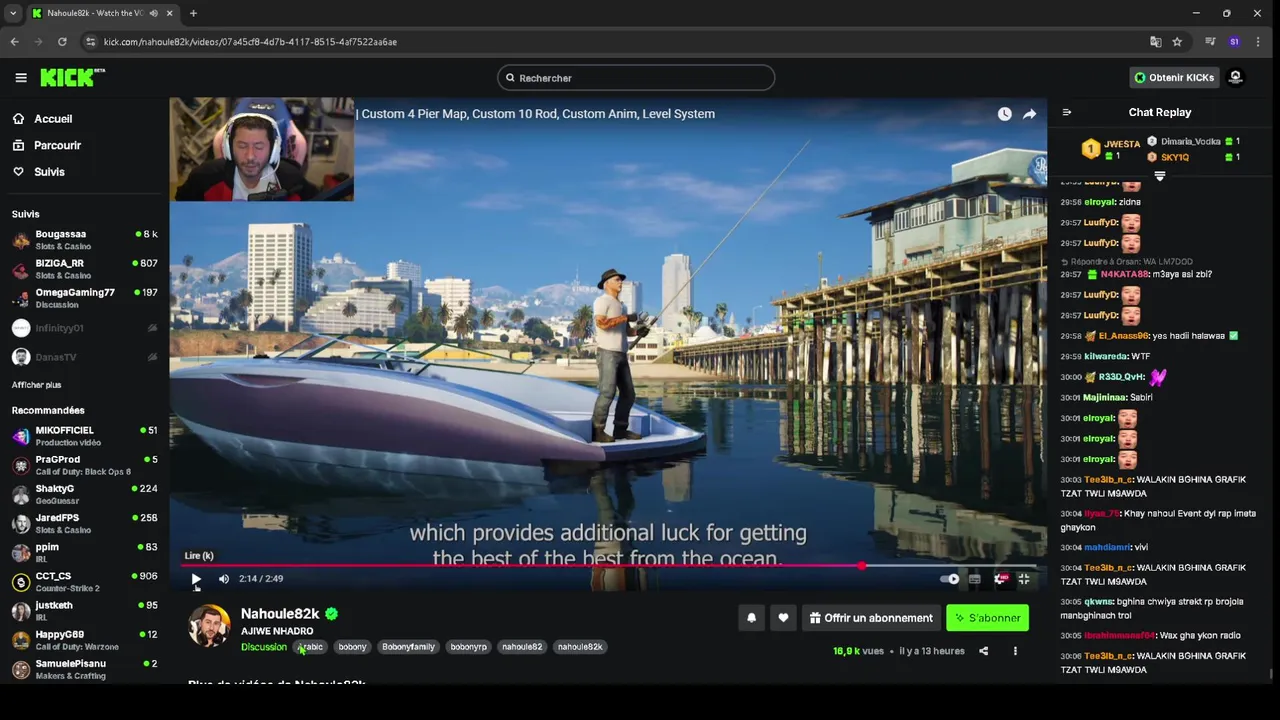Click the KICK logo
Image resolution: width=1280 pixels, height=720 pixels.
[x=72, y=77]
